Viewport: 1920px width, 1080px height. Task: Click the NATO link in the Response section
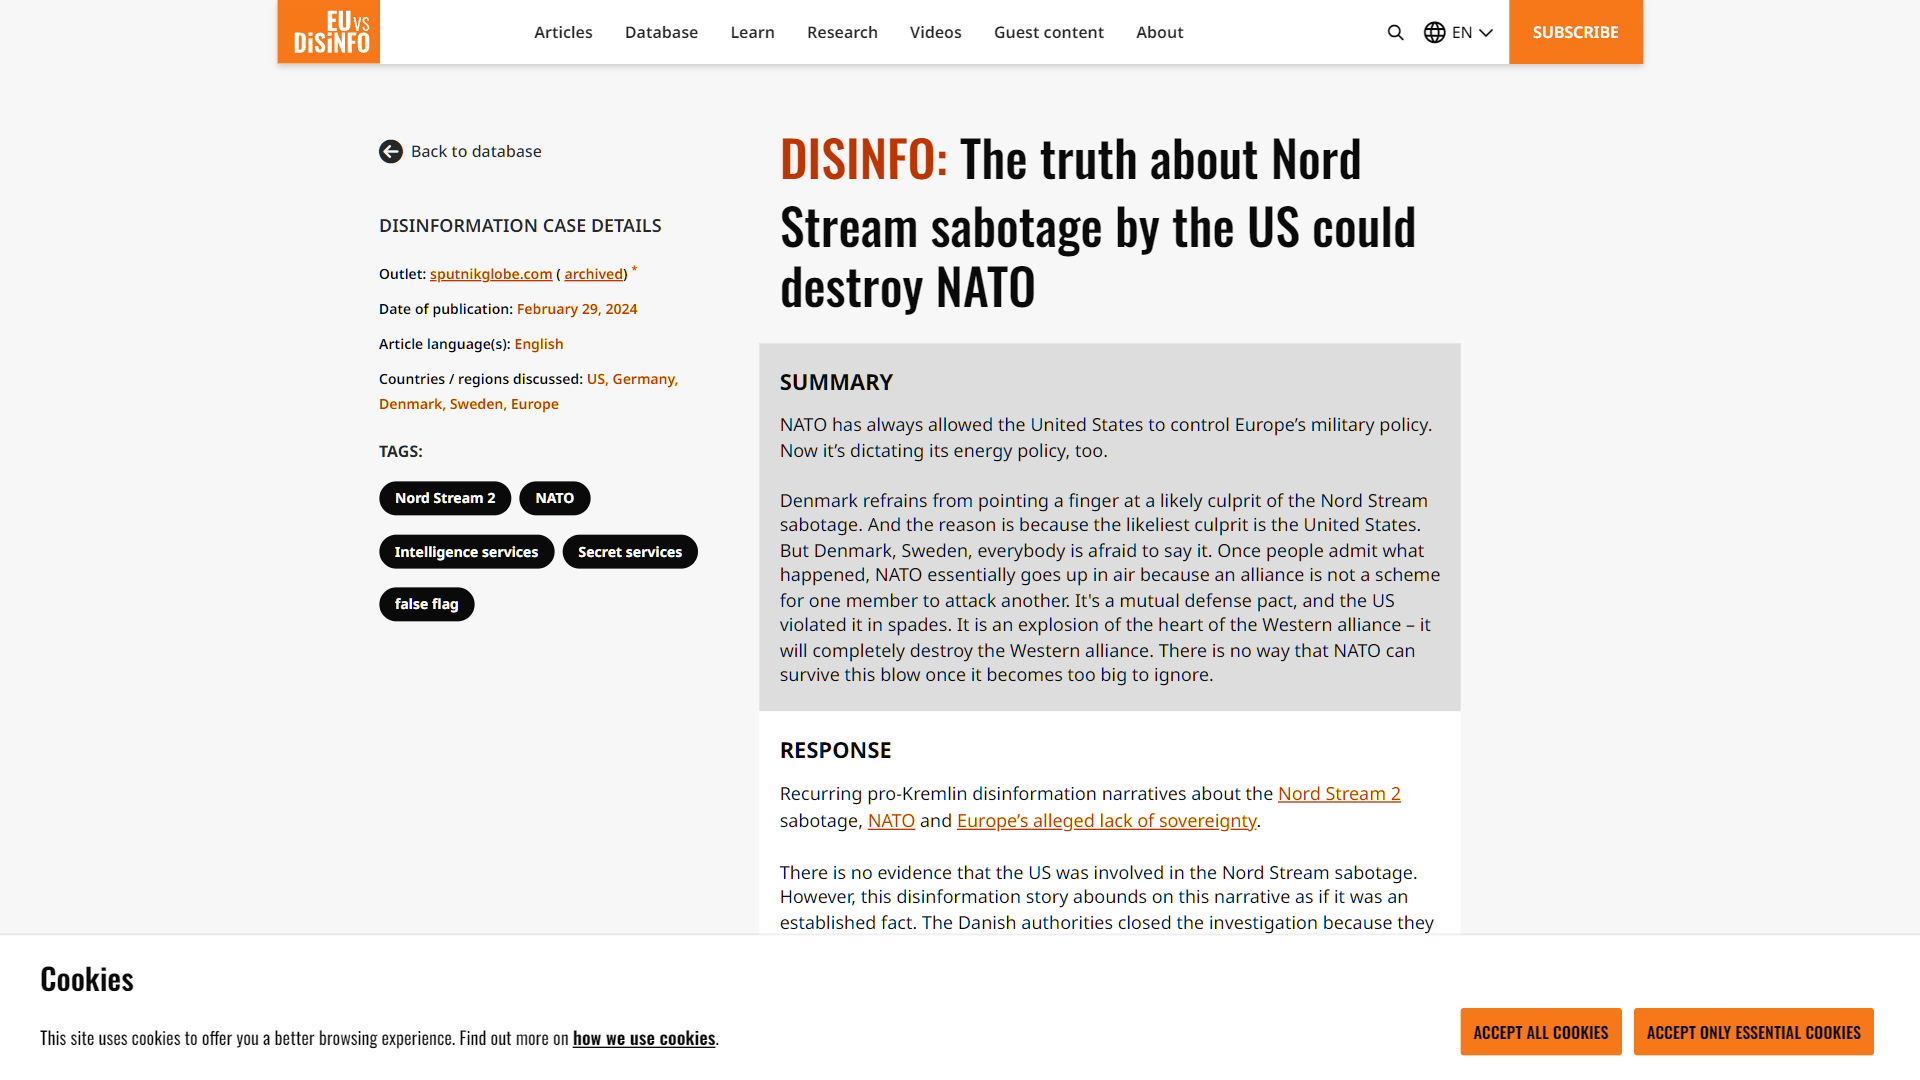pyautogui.click(x=890, y=820)
